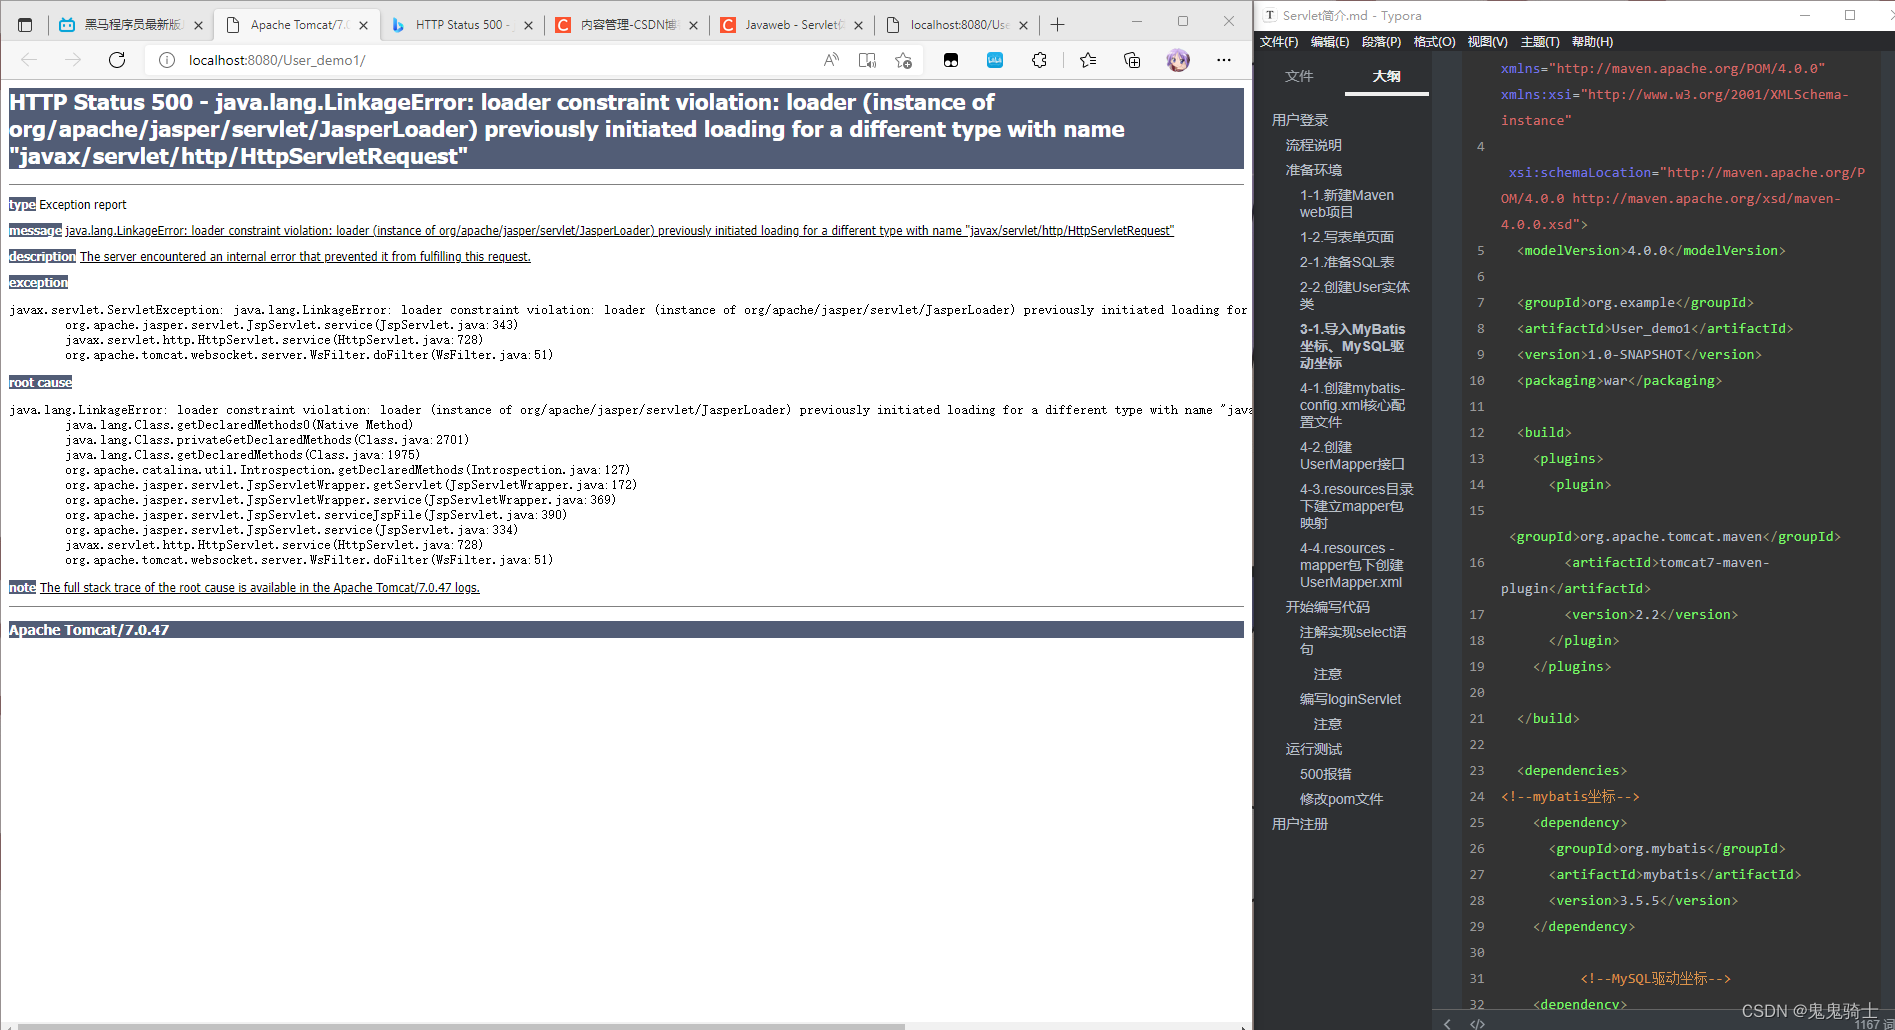Jump to 4-2.创建UserMapper接口 heading
1895x1030 pixels.
(1353, 456)
